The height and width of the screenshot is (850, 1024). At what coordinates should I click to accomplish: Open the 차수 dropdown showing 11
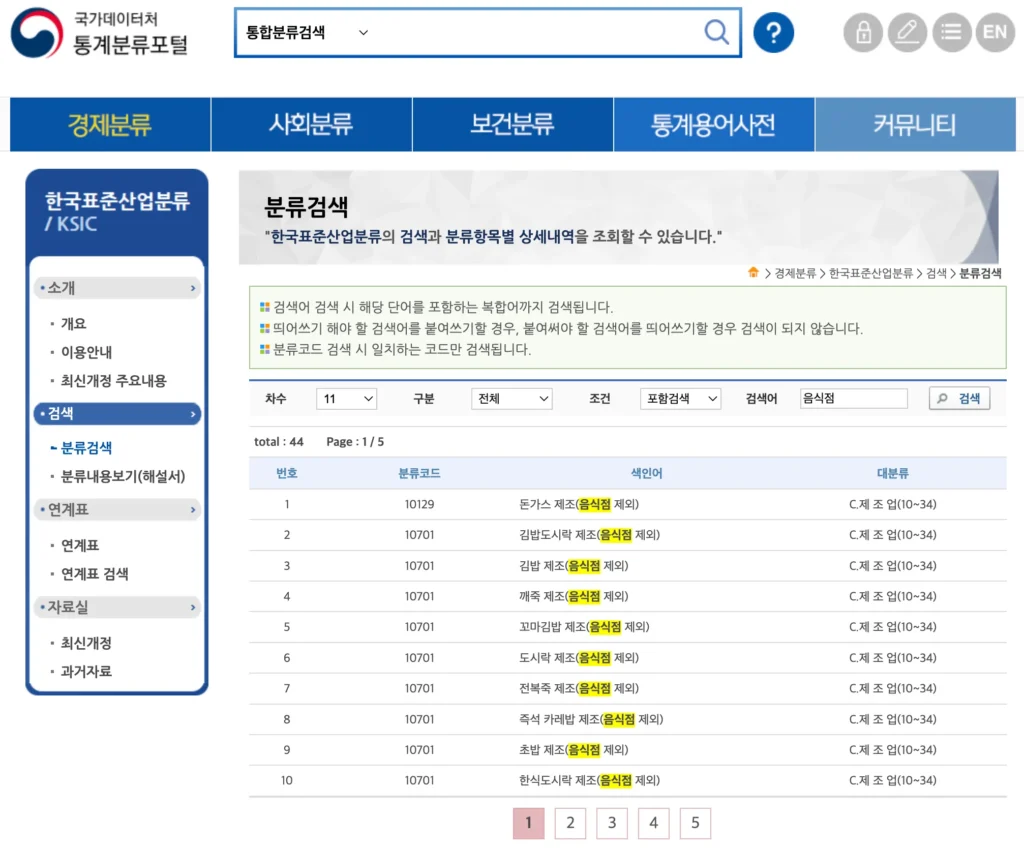[347, 398]
